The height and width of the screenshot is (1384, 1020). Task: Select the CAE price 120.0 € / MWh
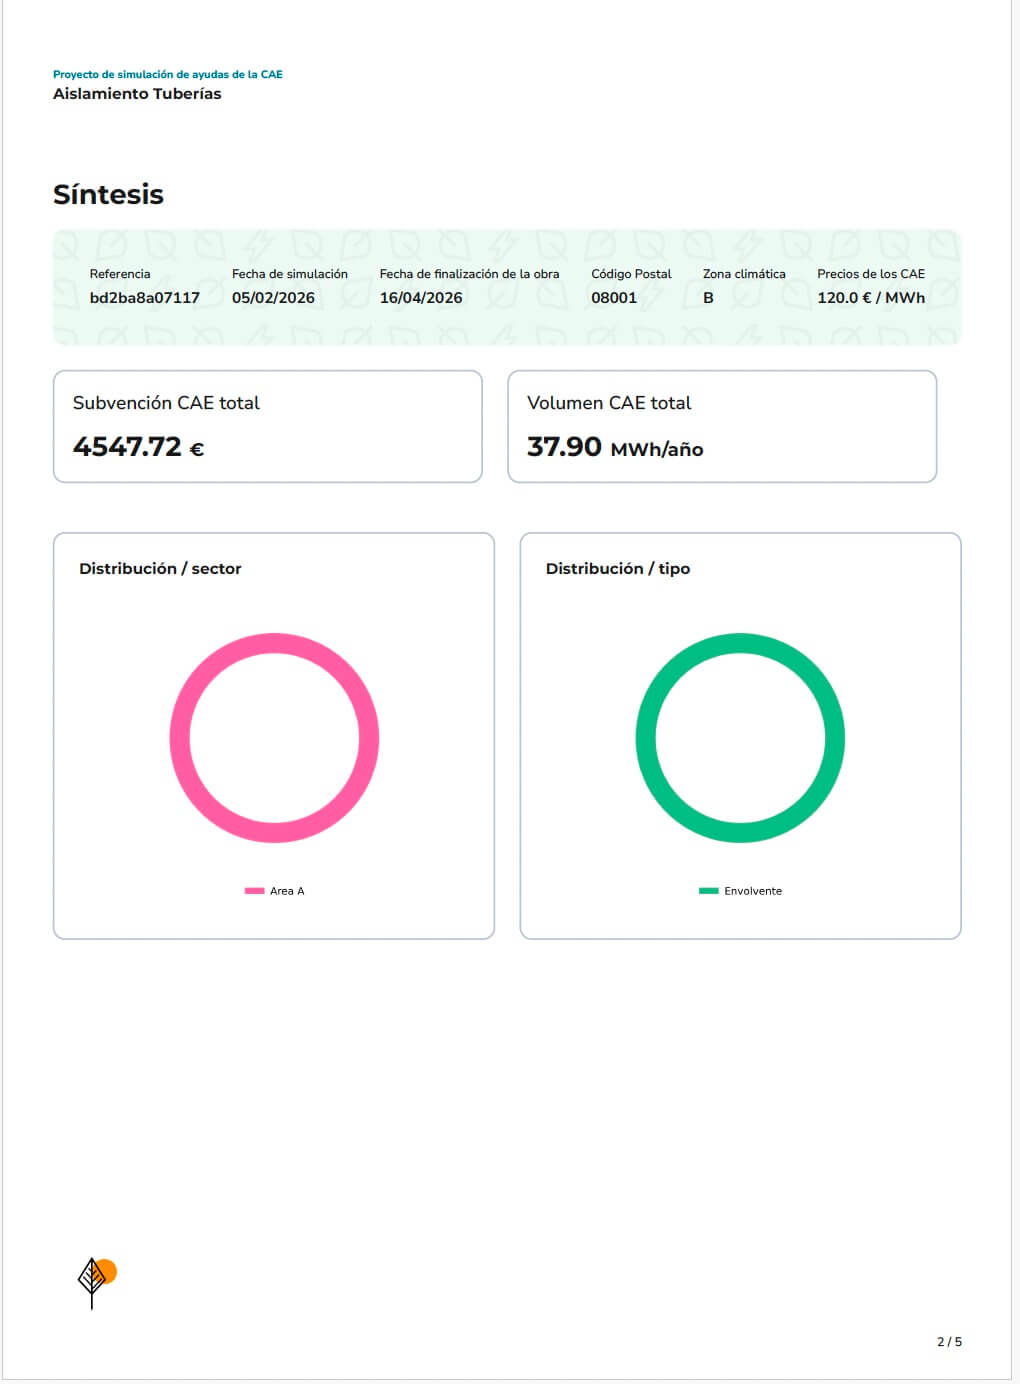coord(870,298)
